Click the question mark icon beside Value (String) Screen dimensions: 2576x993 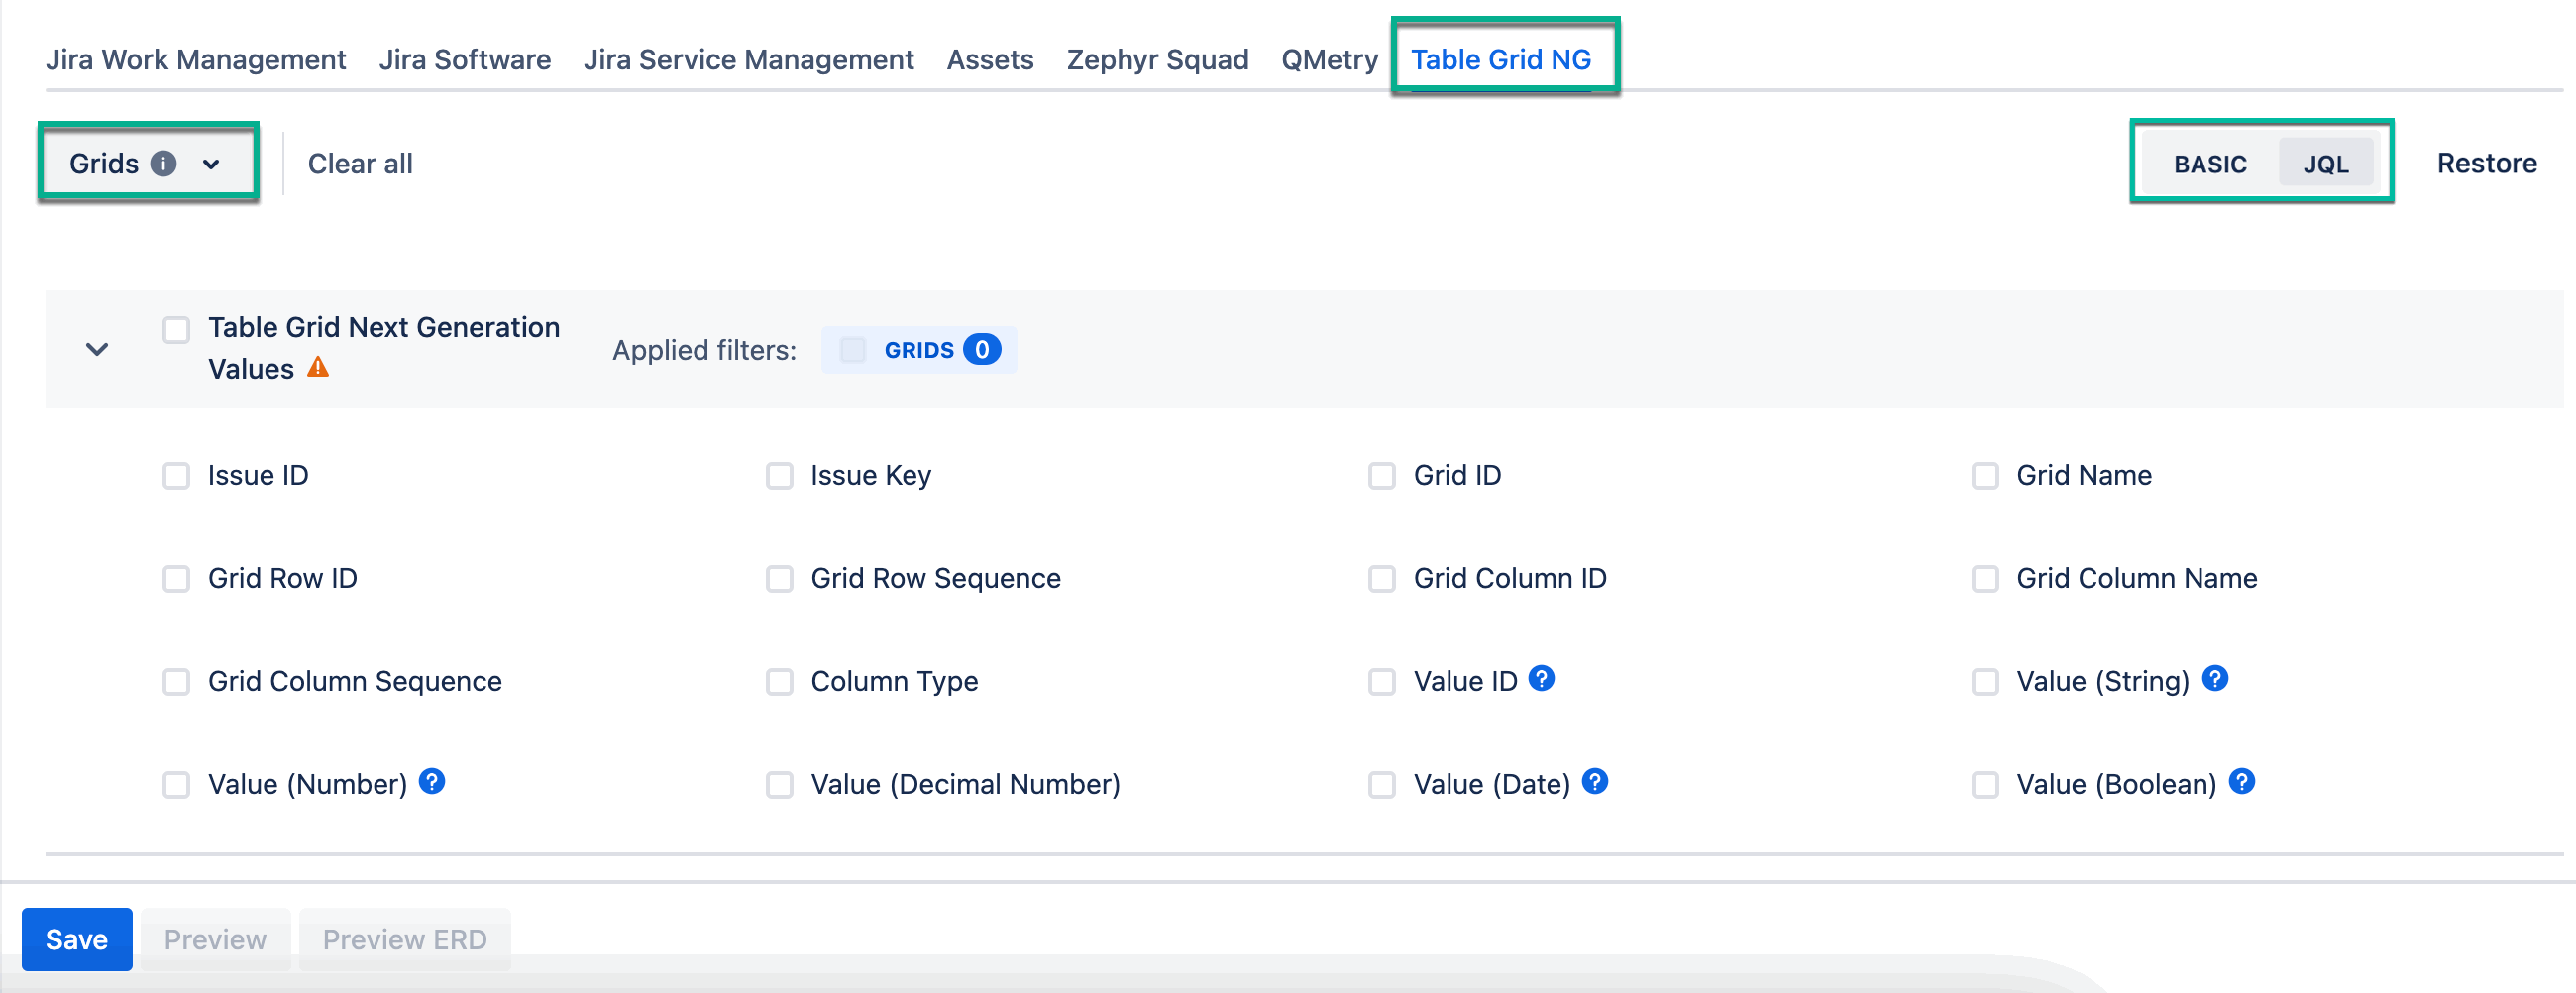pos(2215,678)
